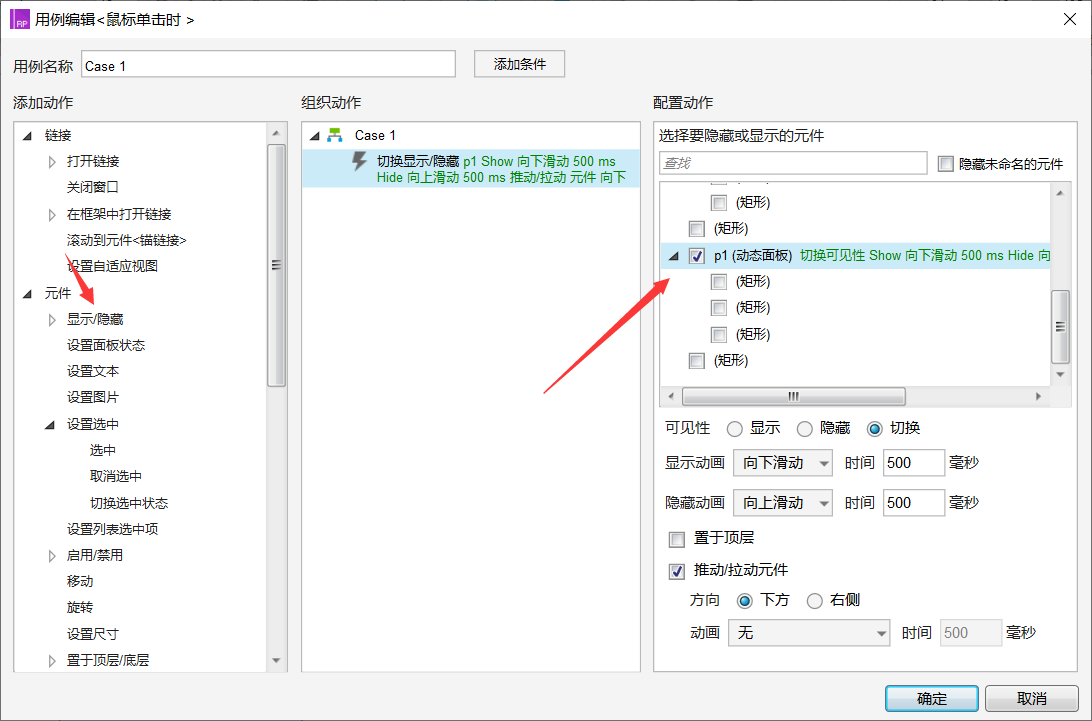Select the 移动 action
Viewport: 1092px width, 721px height.
click(79, 582)
